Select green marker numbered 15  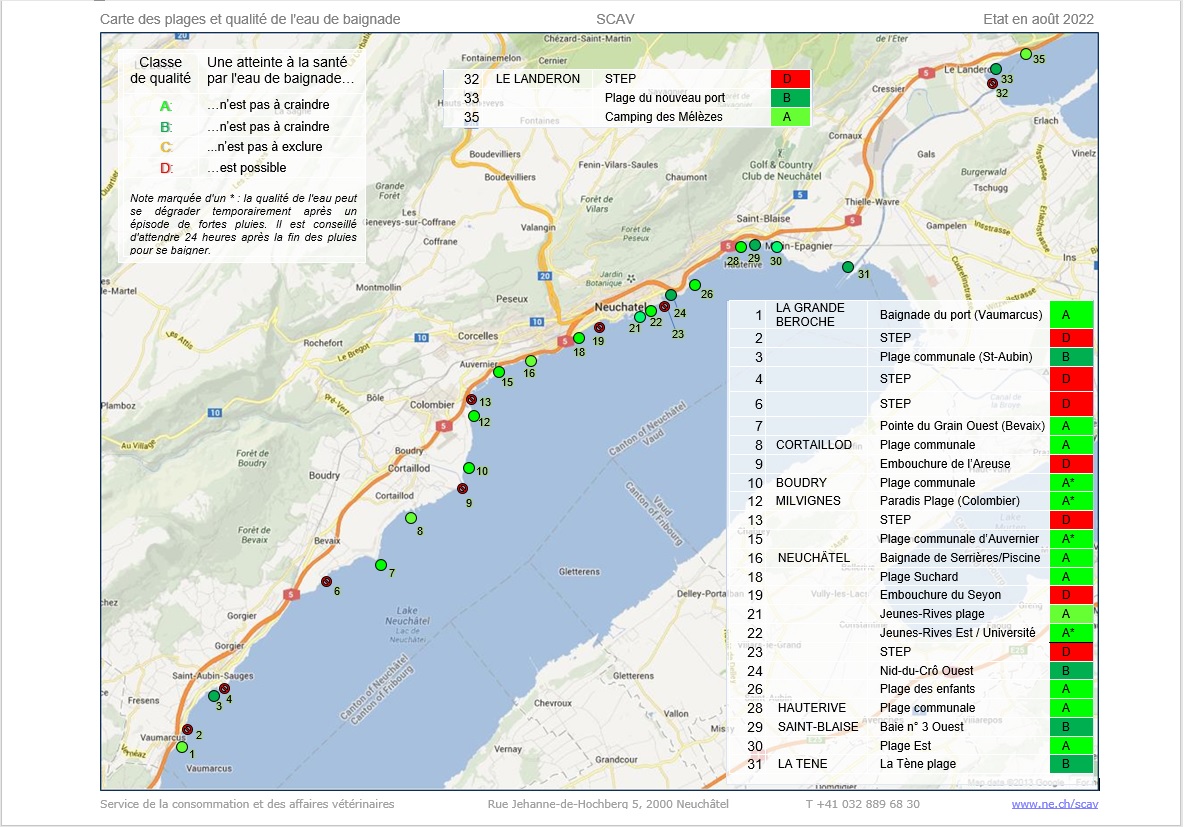click(499, 372)
